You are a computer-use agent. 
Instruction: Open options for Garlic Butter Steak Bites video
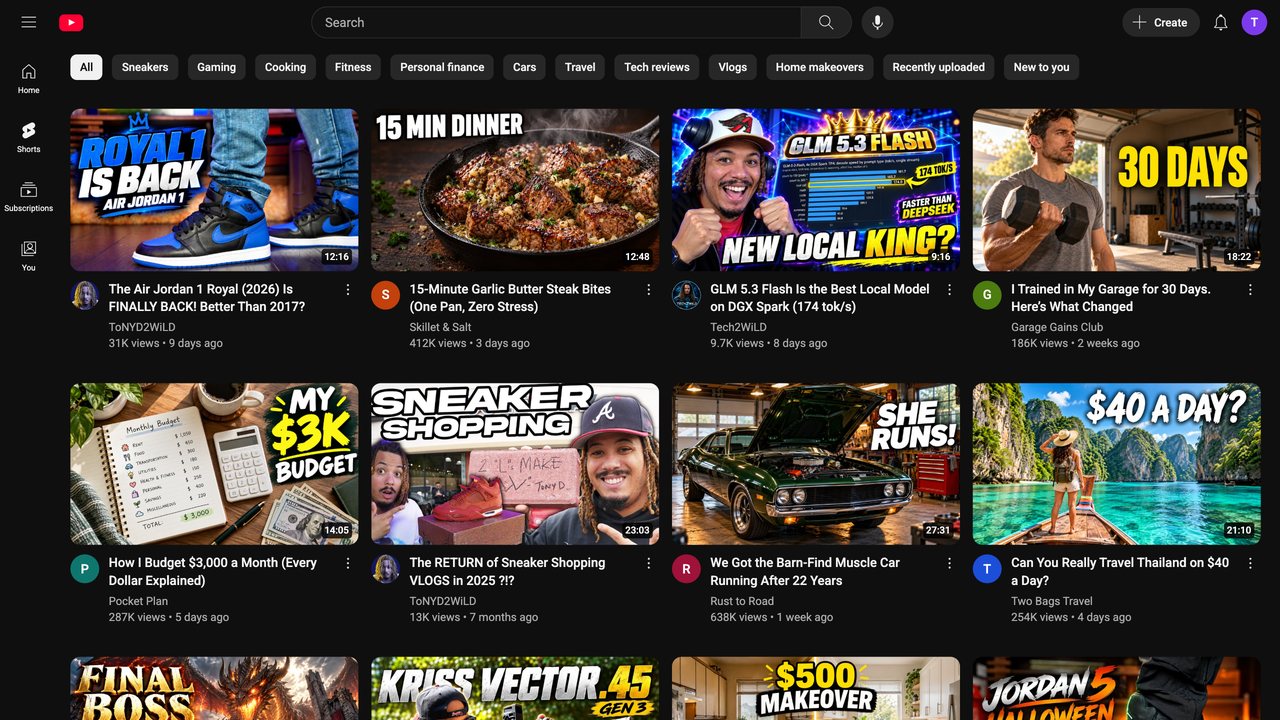649,290
